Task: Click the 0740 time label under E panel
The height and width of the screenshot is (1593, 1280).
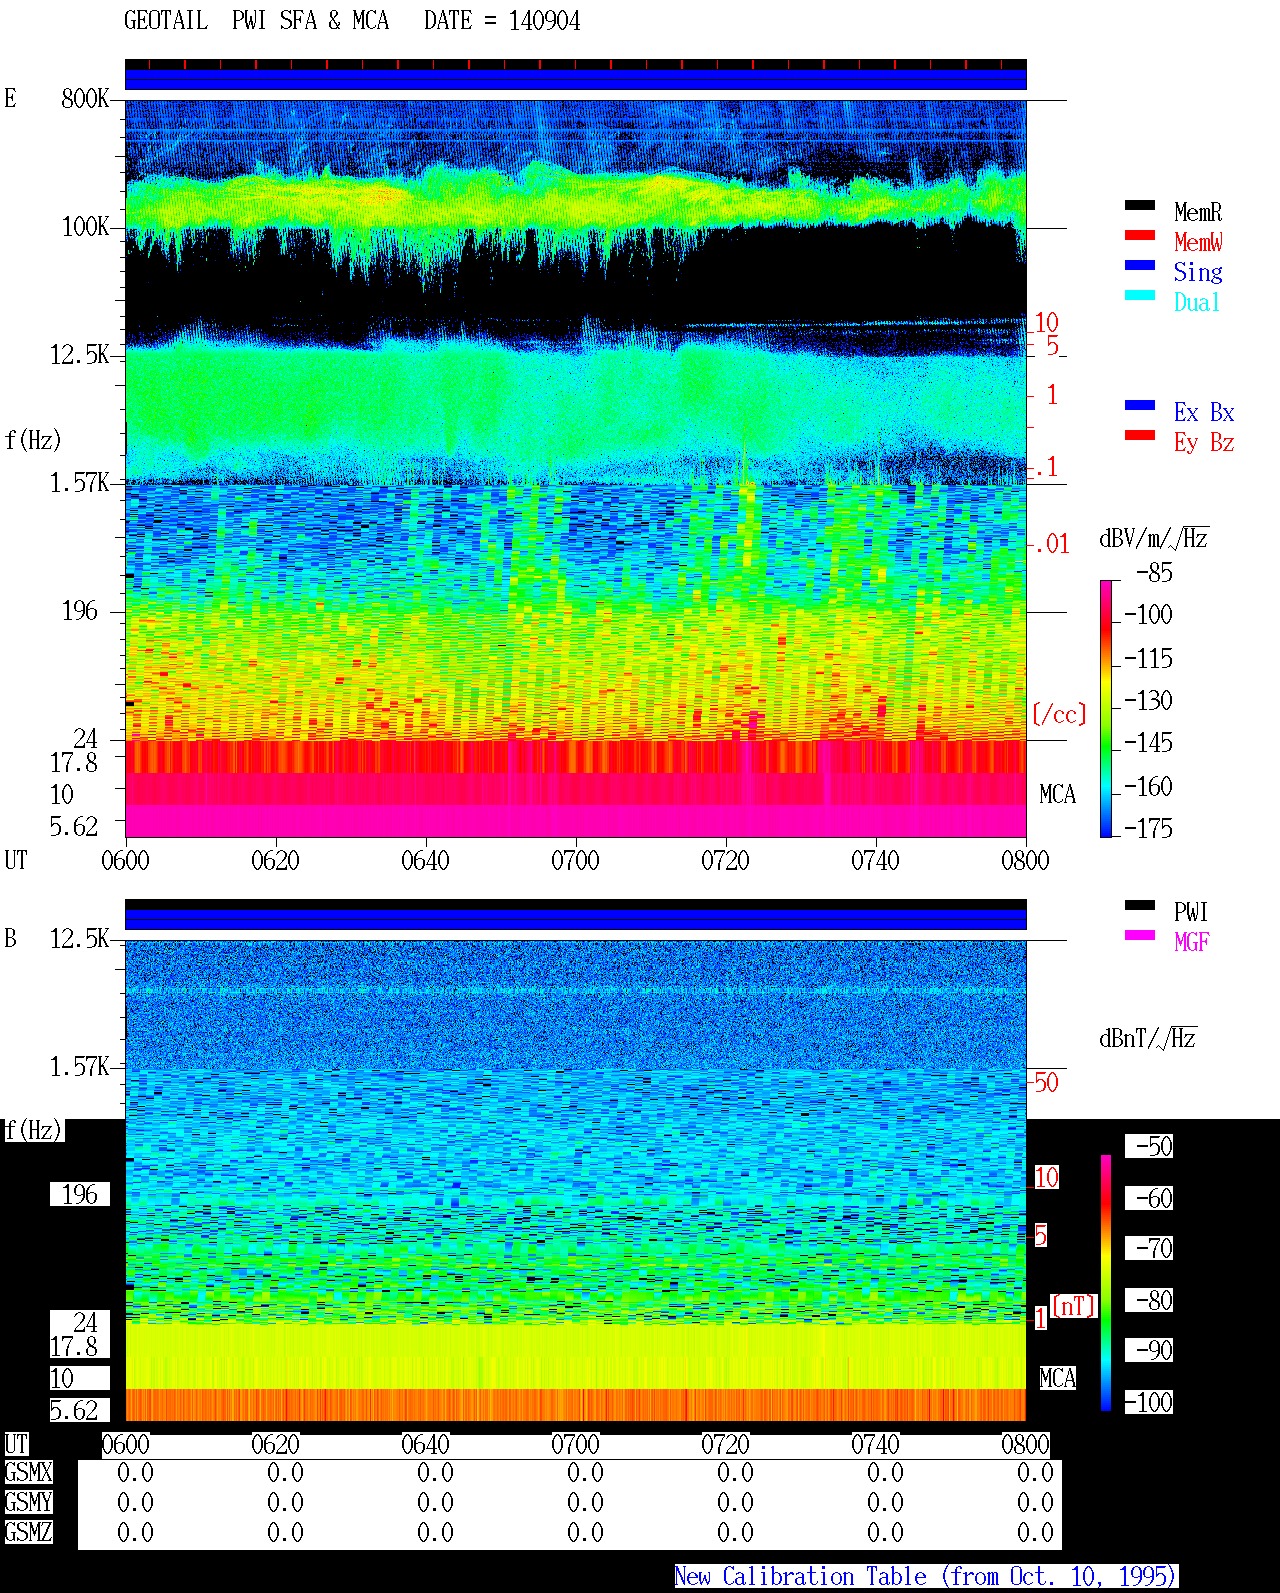Action: click(x=875, y=860)
